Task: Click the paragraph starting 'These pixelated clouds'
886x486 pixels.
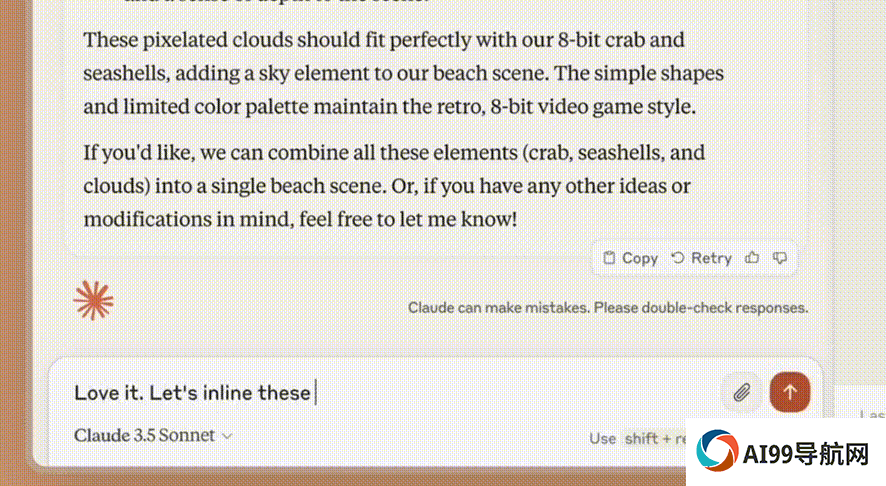Action: tap(403, 73)
